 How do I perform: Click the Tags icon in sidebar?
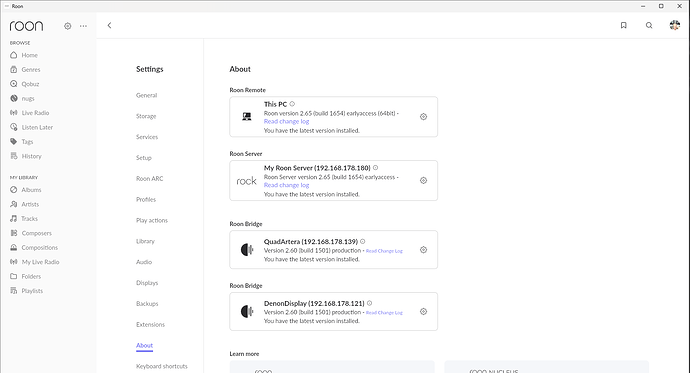(14, 142)
